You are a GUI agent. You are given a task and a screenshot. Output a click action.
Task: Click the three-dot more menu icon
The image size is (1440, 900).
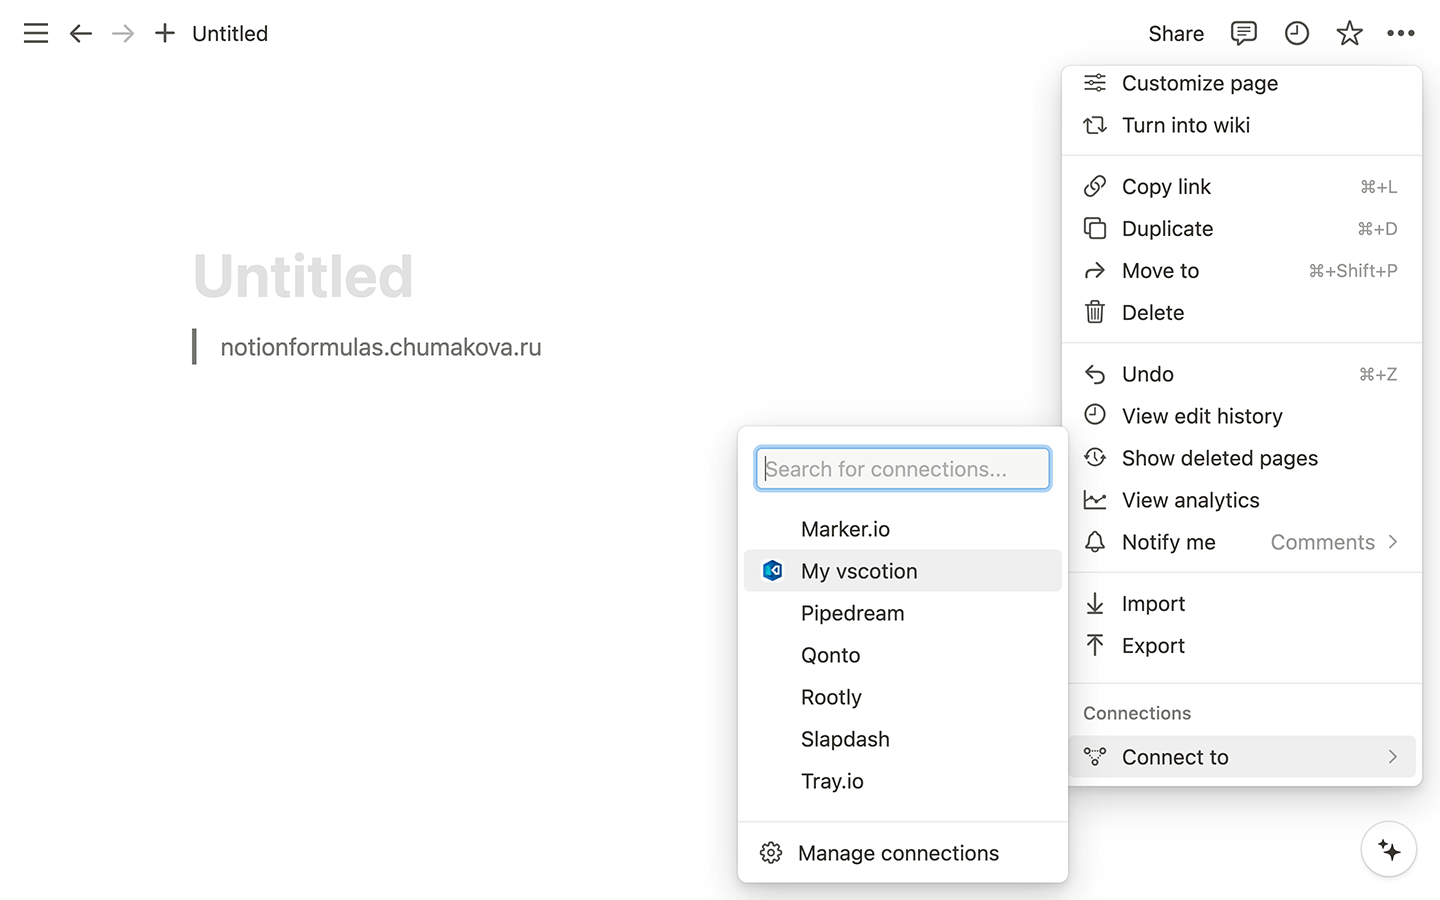pos(1401,33)
